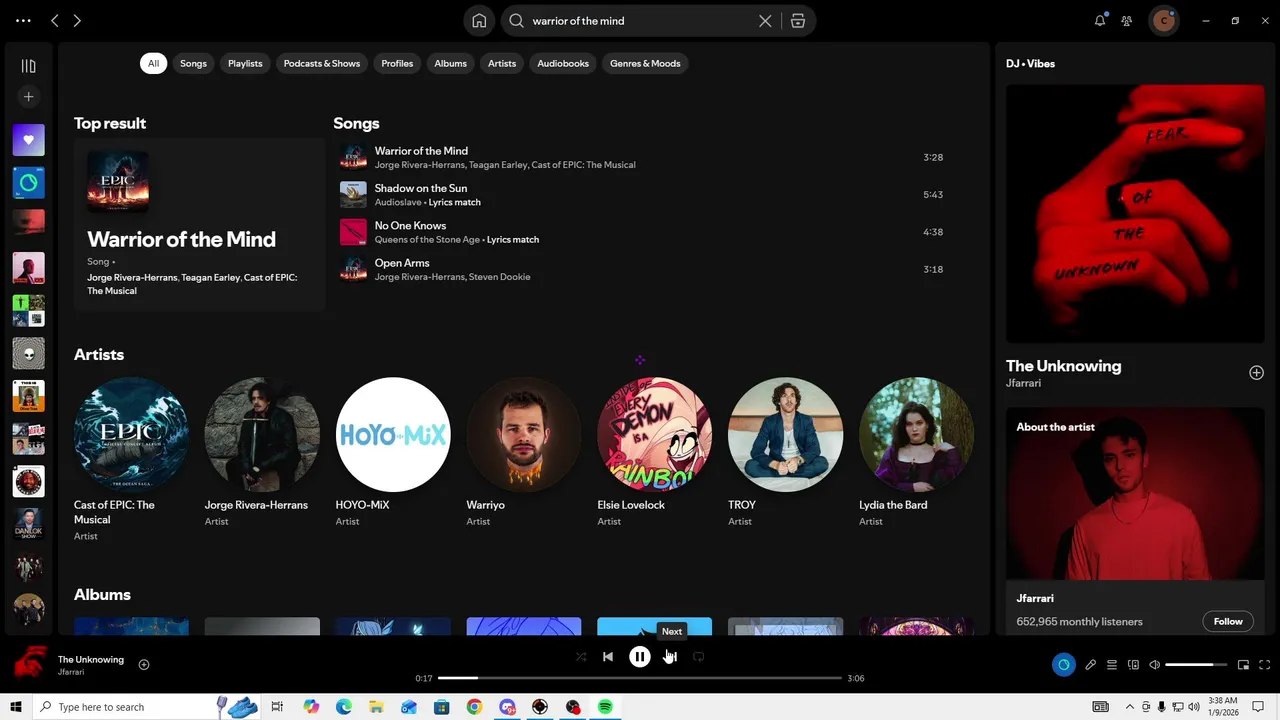This screenshot has height=720, width=1280.
Task: Filter results by Albums
Action: 450,63
